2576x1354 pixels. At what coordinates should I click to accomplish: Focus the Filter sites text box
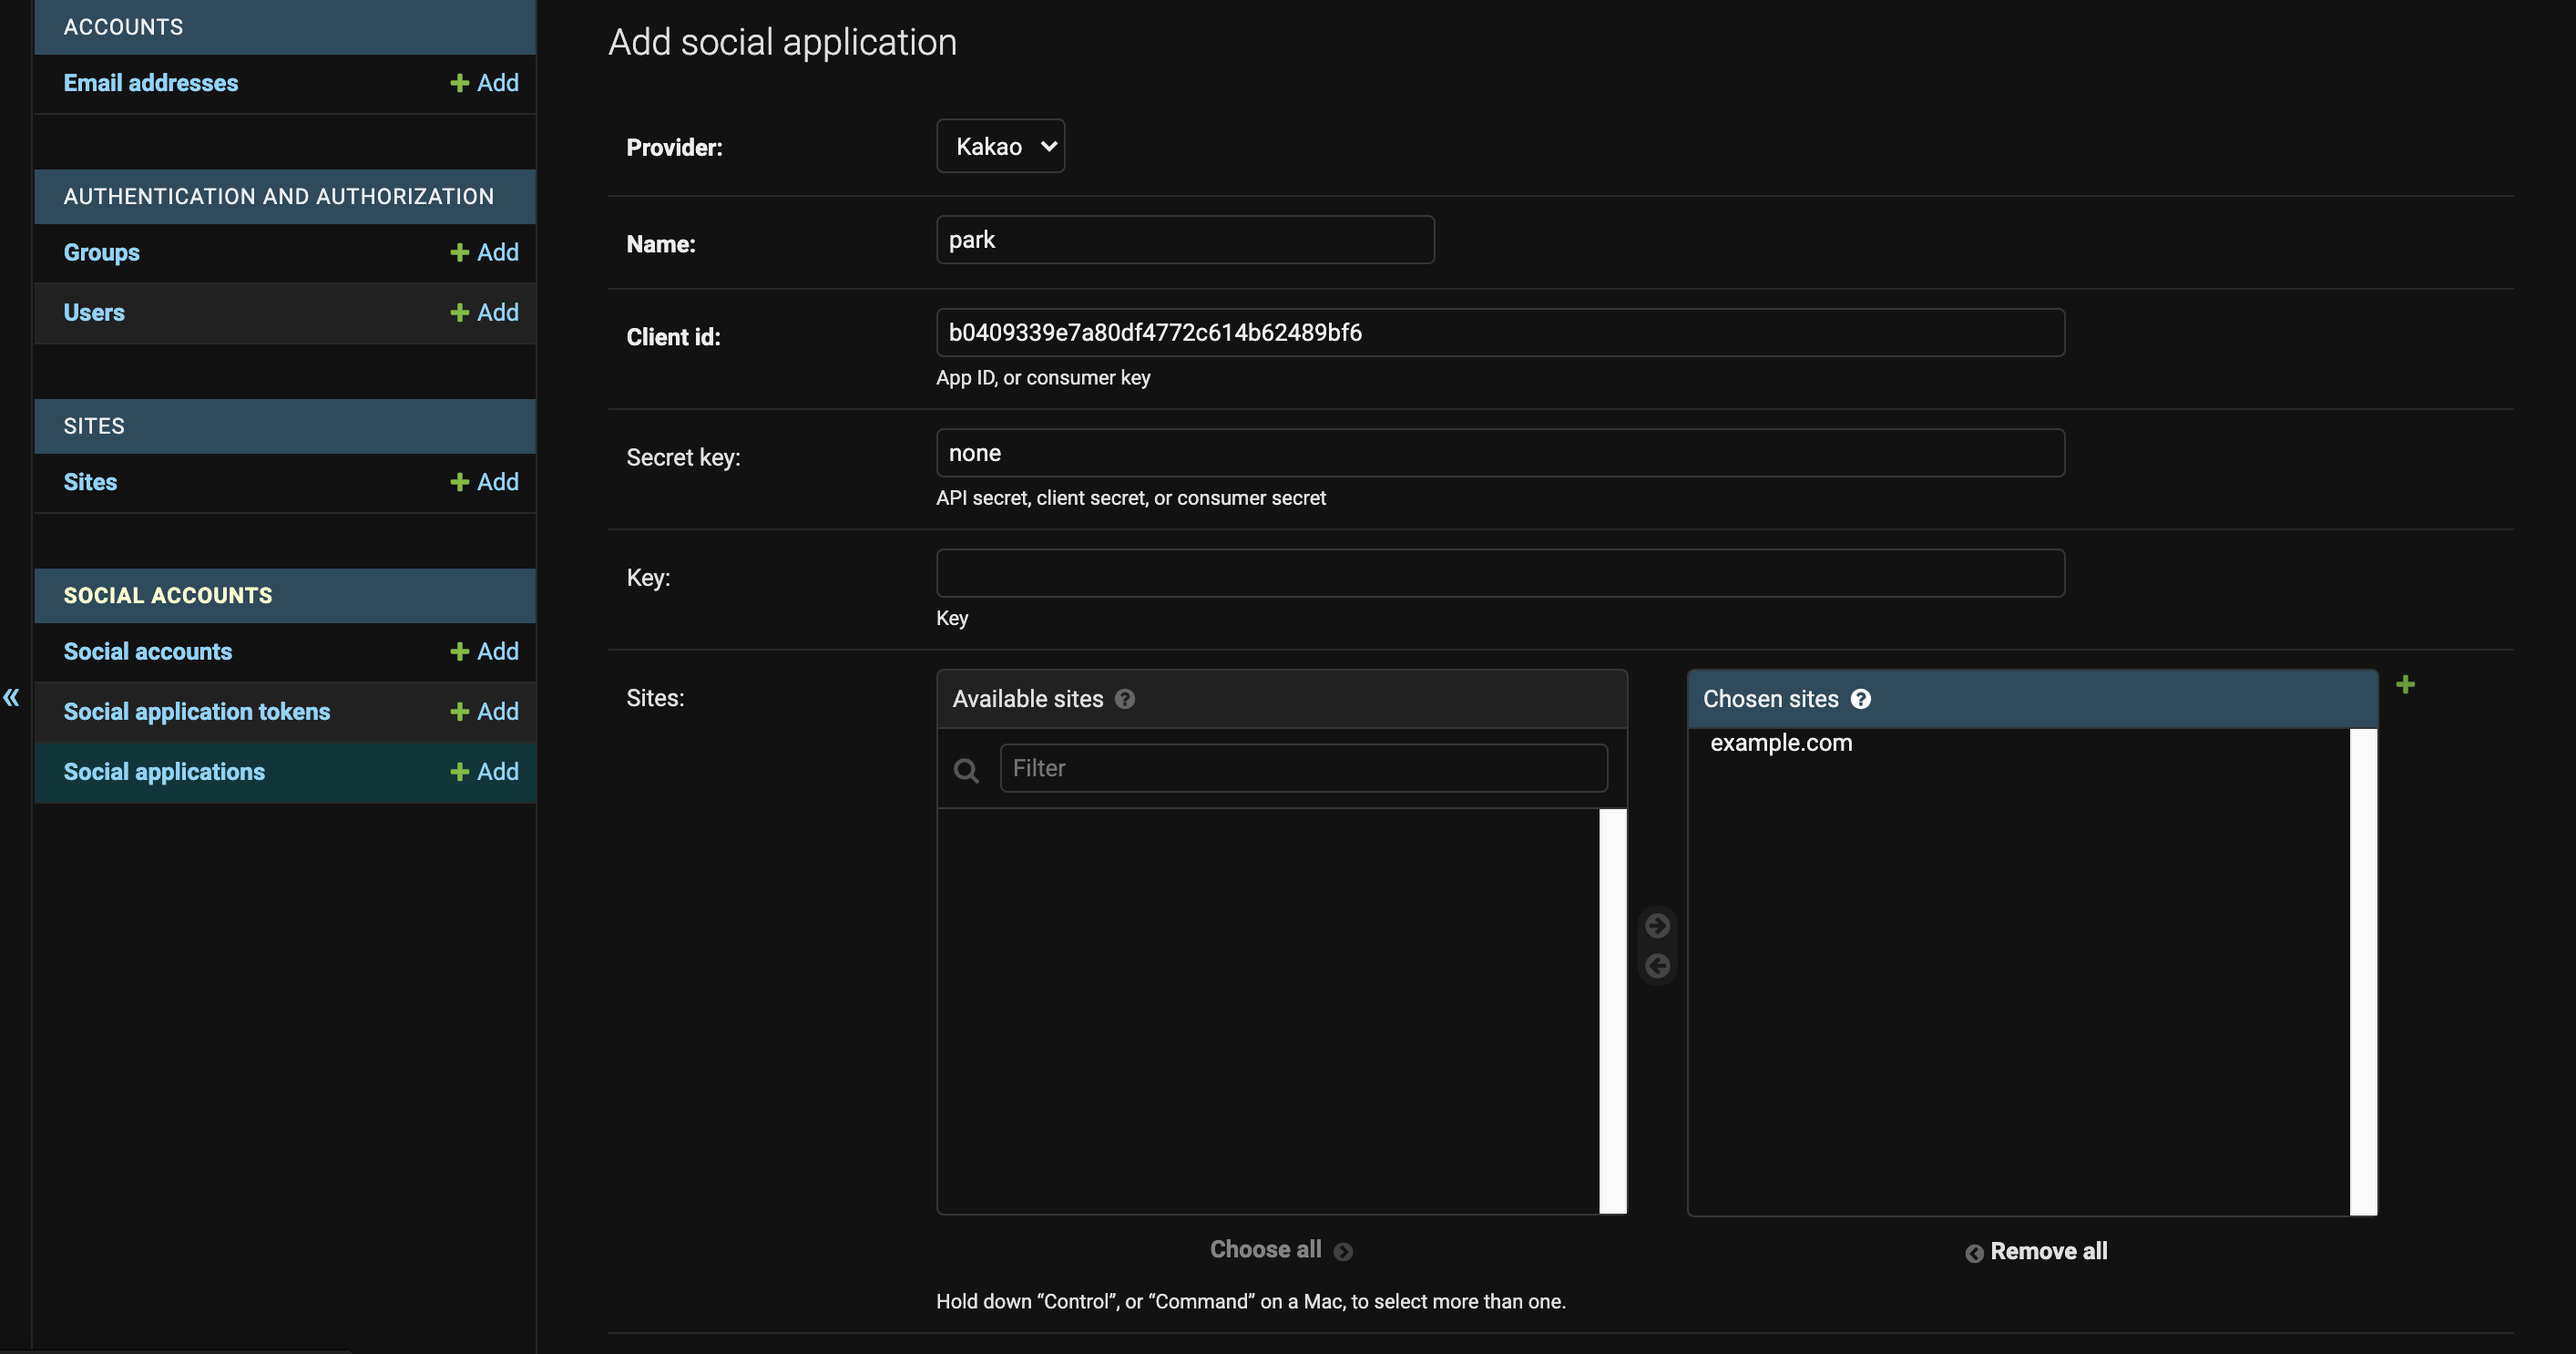[1303, 768]
